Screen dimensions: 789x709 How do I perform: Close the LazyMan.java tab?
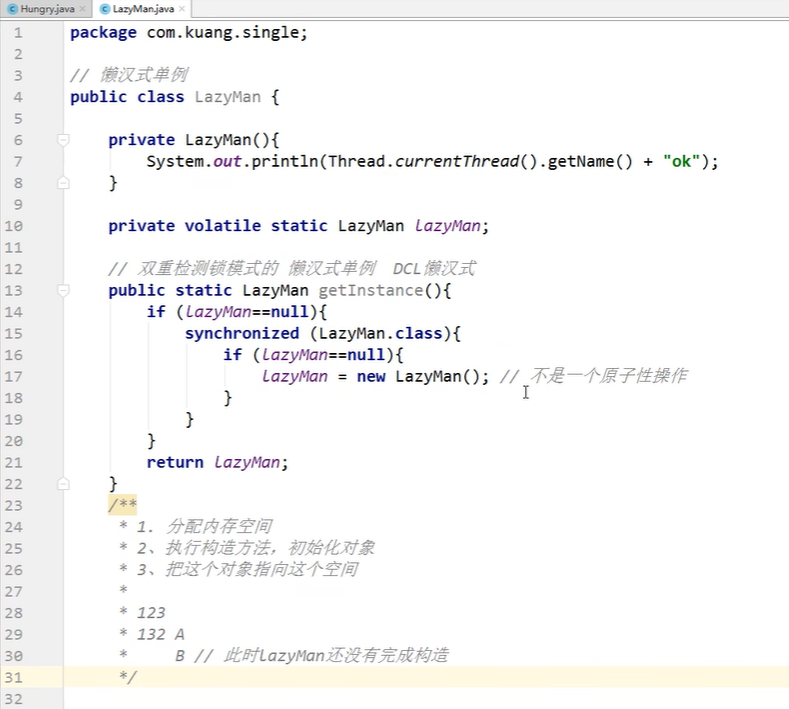click(182, 9)
